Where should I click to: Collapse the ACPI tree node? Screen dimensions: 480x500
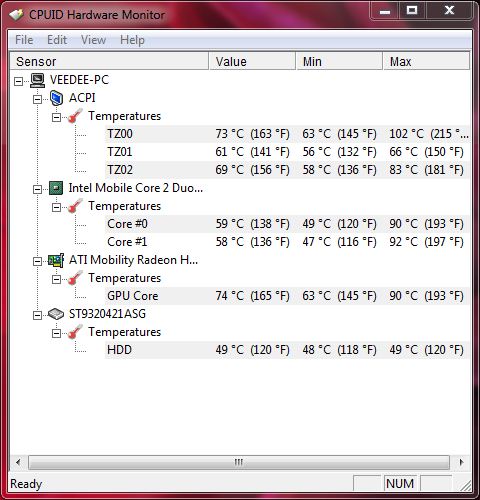pyautogui.click(x=37, y=99)
